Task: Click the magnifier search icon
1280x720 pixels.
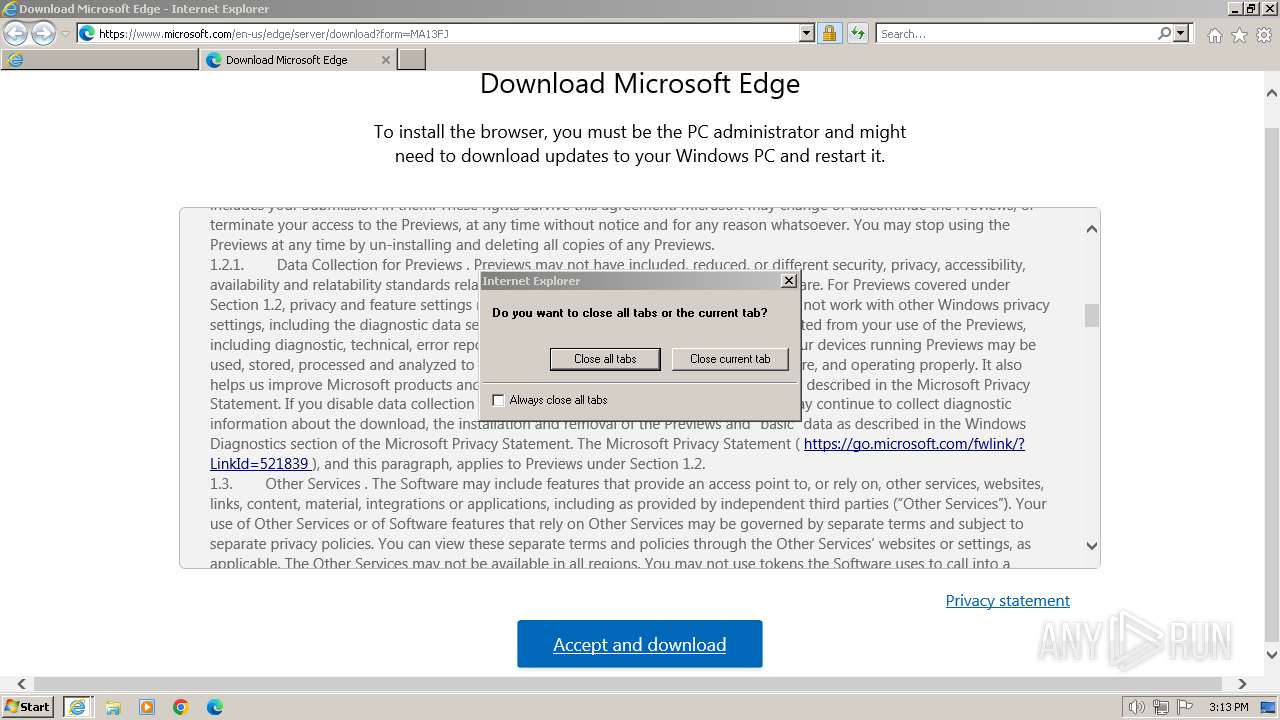Action: (x=1164, y=33)
